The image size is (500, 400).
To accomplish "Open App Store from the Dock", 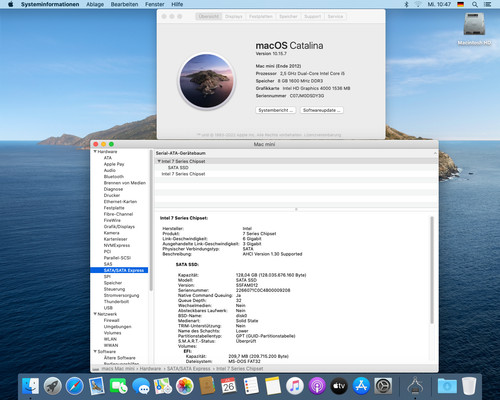I will [x=361, y=386].
